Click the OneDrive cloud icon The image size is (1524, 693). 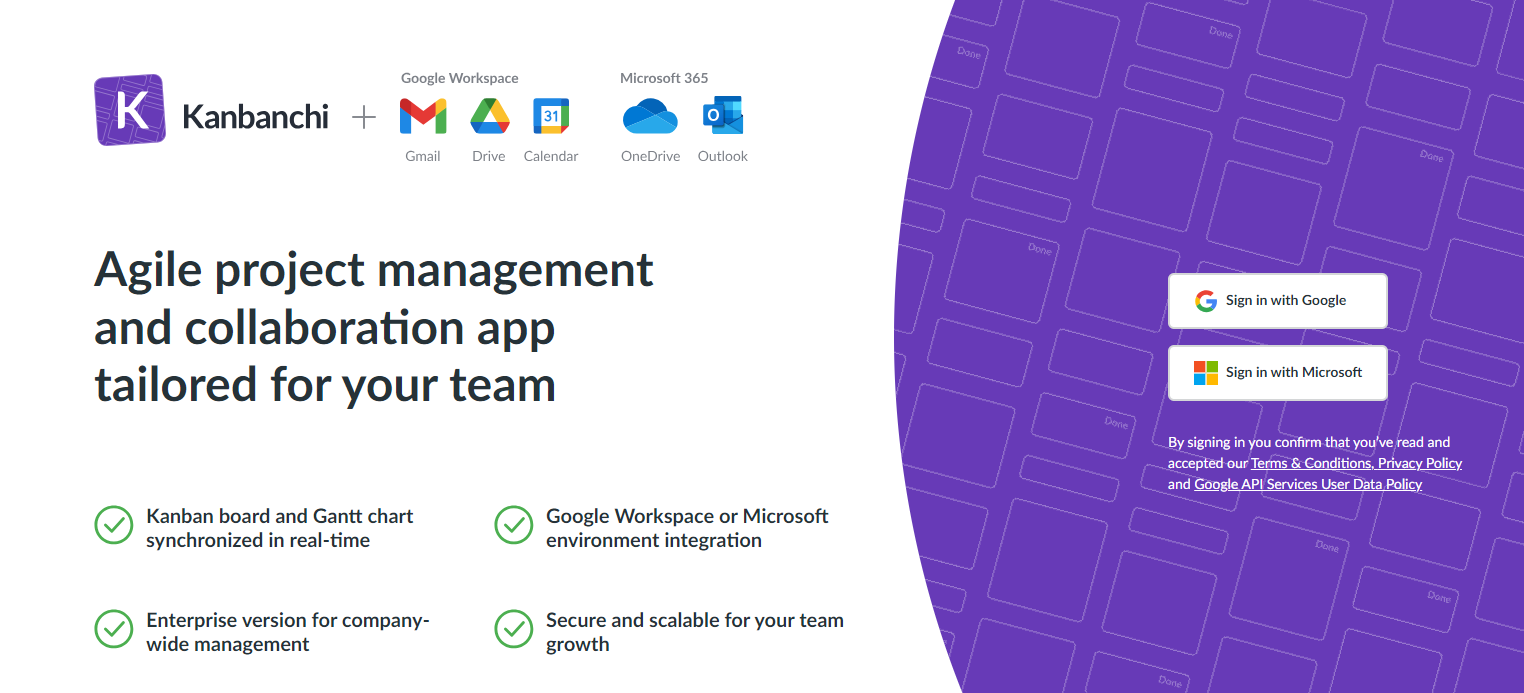(x=650, y=117)
